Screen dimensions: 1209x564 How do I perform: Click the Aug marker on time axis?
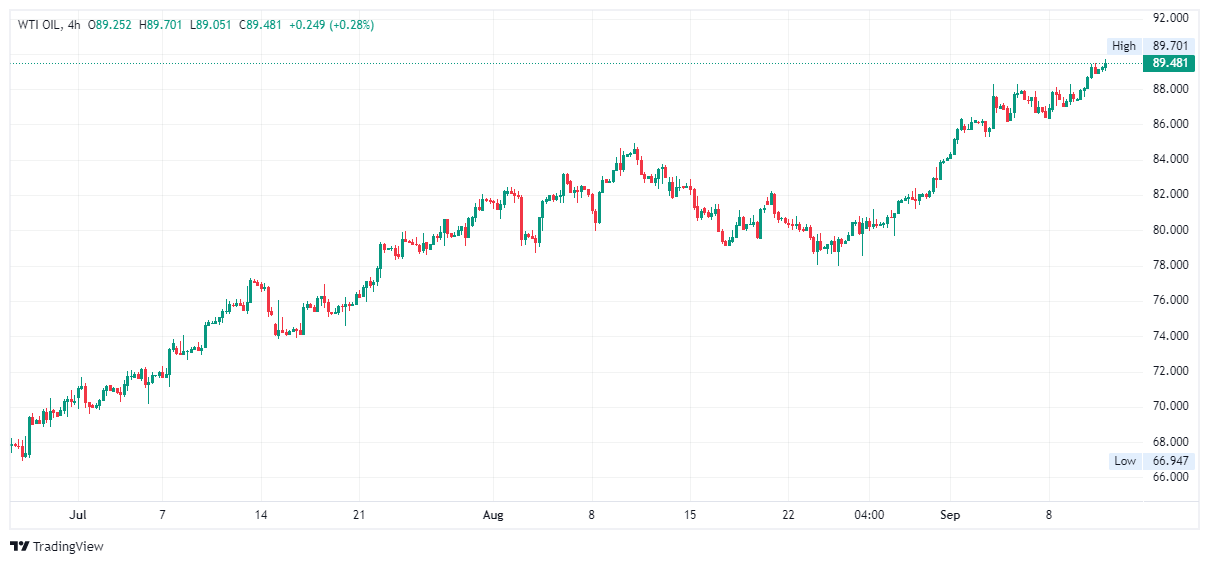click(x=493, y=515)
